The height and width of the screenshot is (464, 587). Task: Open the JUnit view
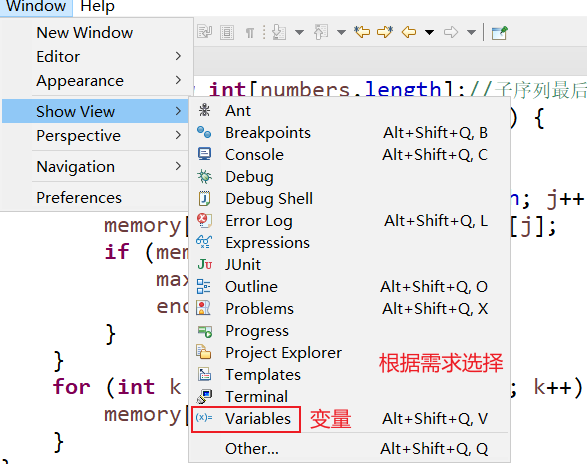pos(349,265)
